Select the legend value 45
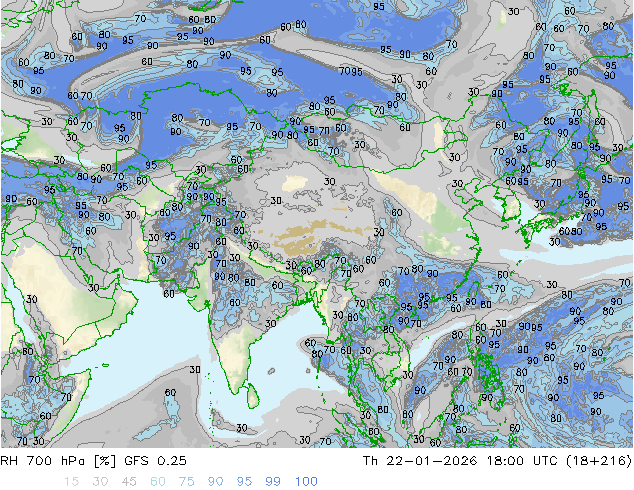This screenshot has width=634, height=490. (x=129, y=481)
